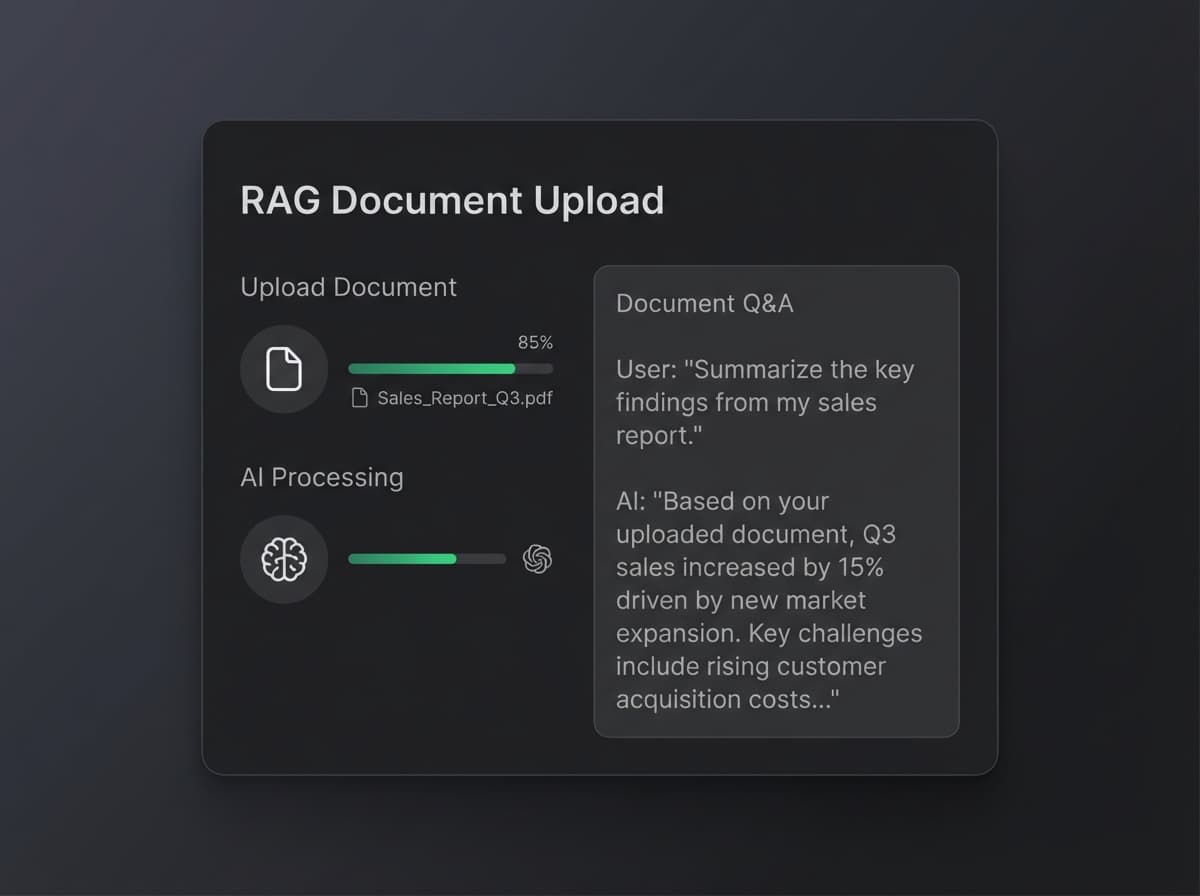The width and height of the screenshot is (1200, 896).
Task: Click the small file icon beside Sales_Report_Q3.pdf
Action: click(x=358, y=397)
